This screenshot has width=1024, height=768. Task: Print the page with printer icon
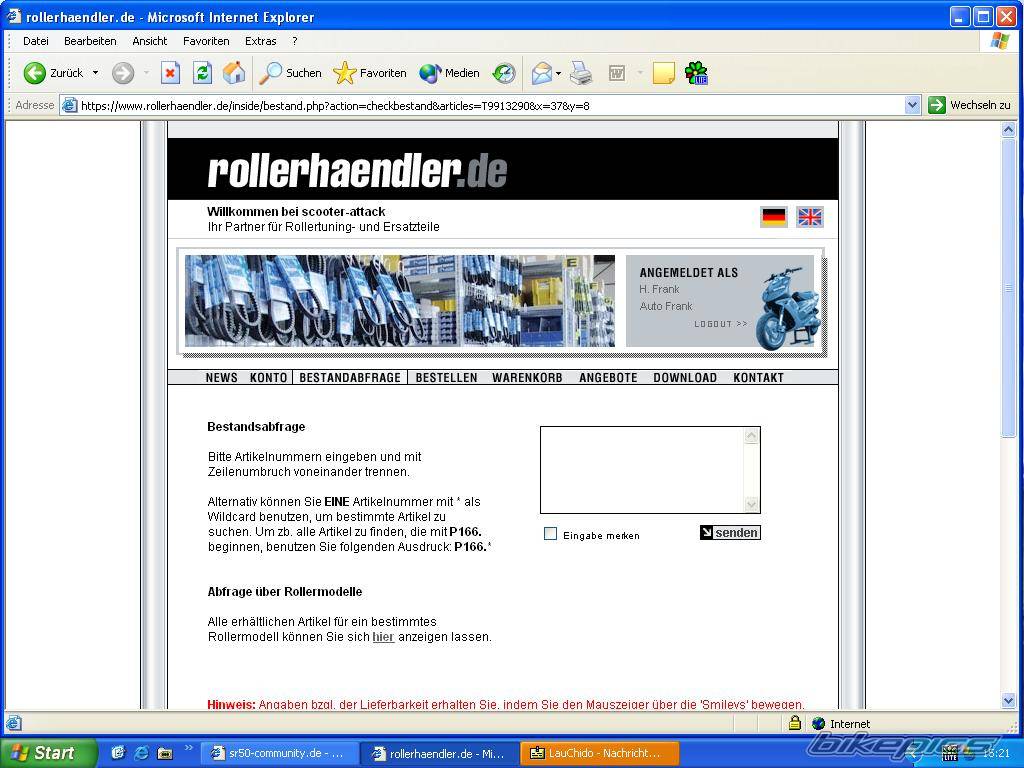(x=581, y=73)
